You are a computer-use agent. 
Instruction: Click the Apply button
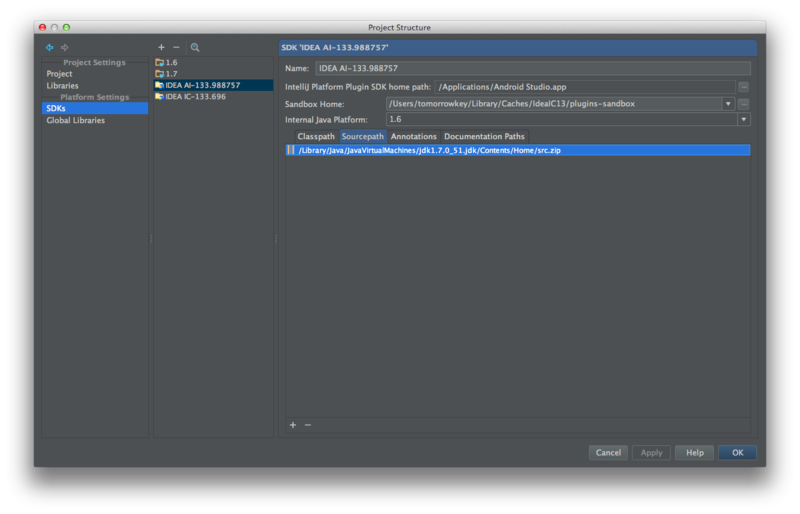point(651,453)
